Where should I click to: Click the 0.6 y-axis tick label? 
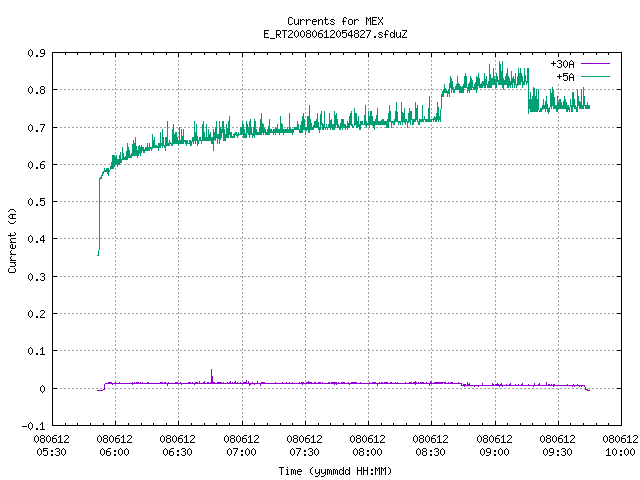click(x=36, y=165)
